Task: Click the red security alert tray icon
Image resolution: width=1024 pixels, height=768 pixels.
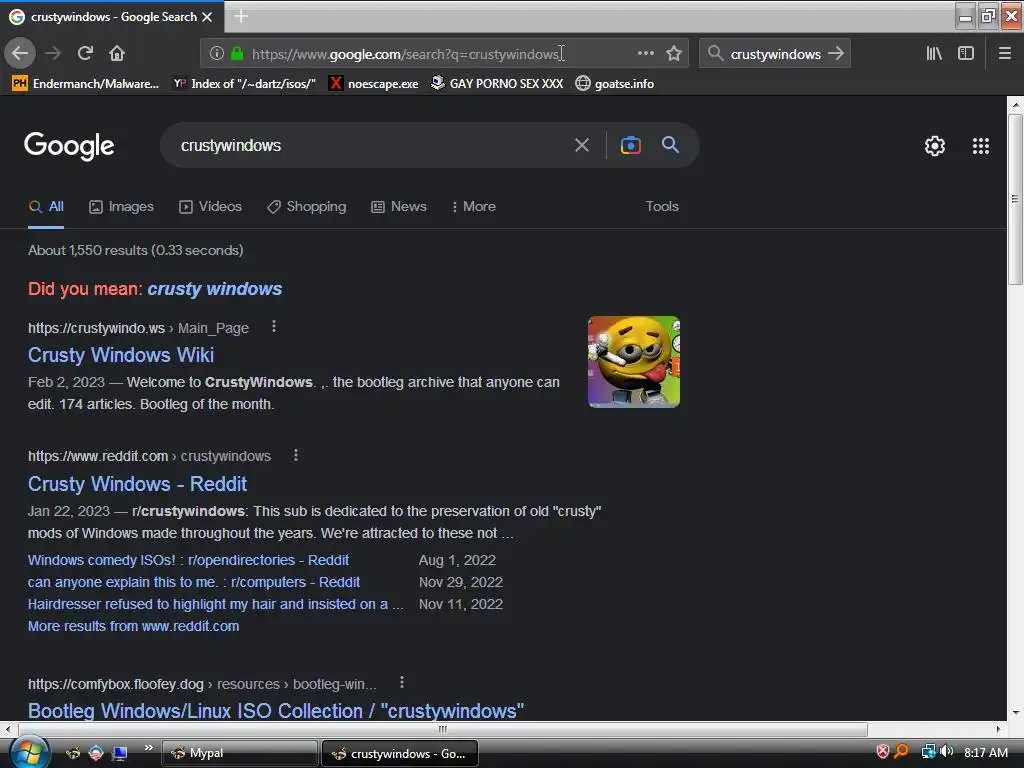Action: click(x=882, y=752)
